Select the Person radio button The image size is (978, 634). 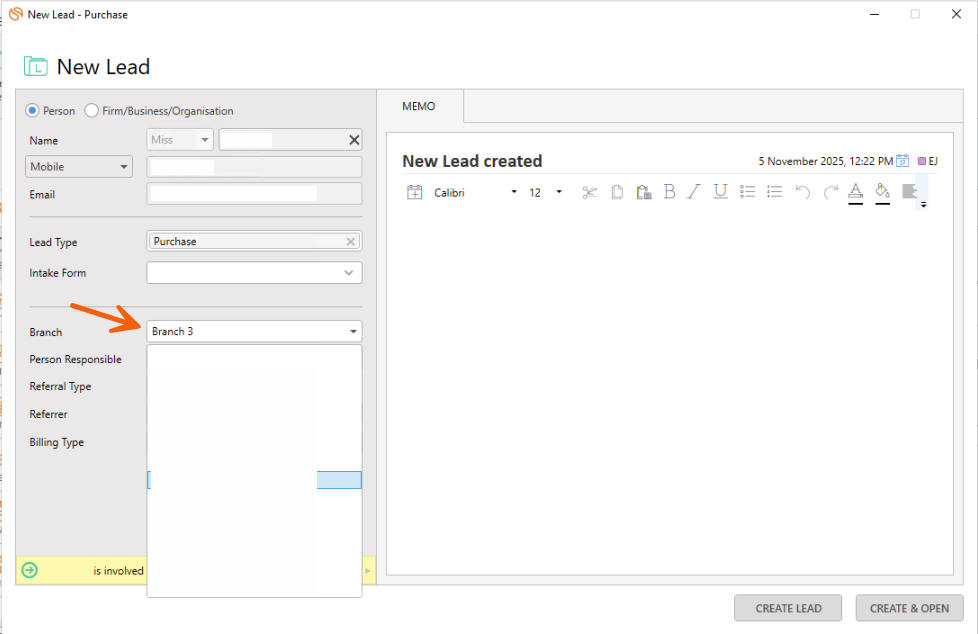pyautogui.click(x=32, y=111)
